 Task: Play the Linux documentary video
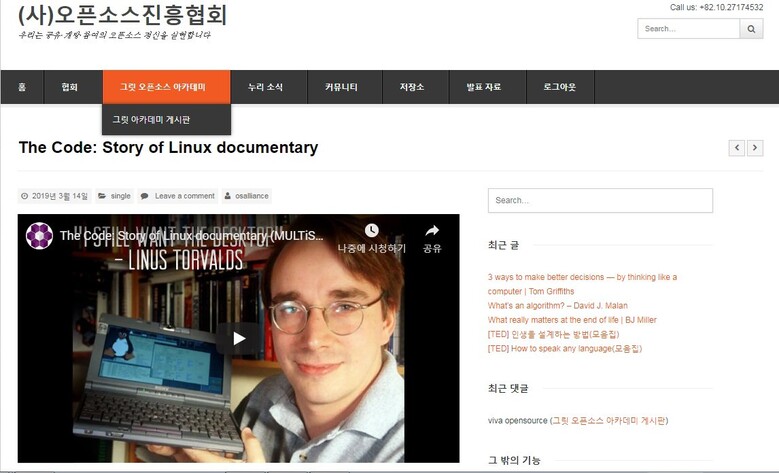[239, 338]
